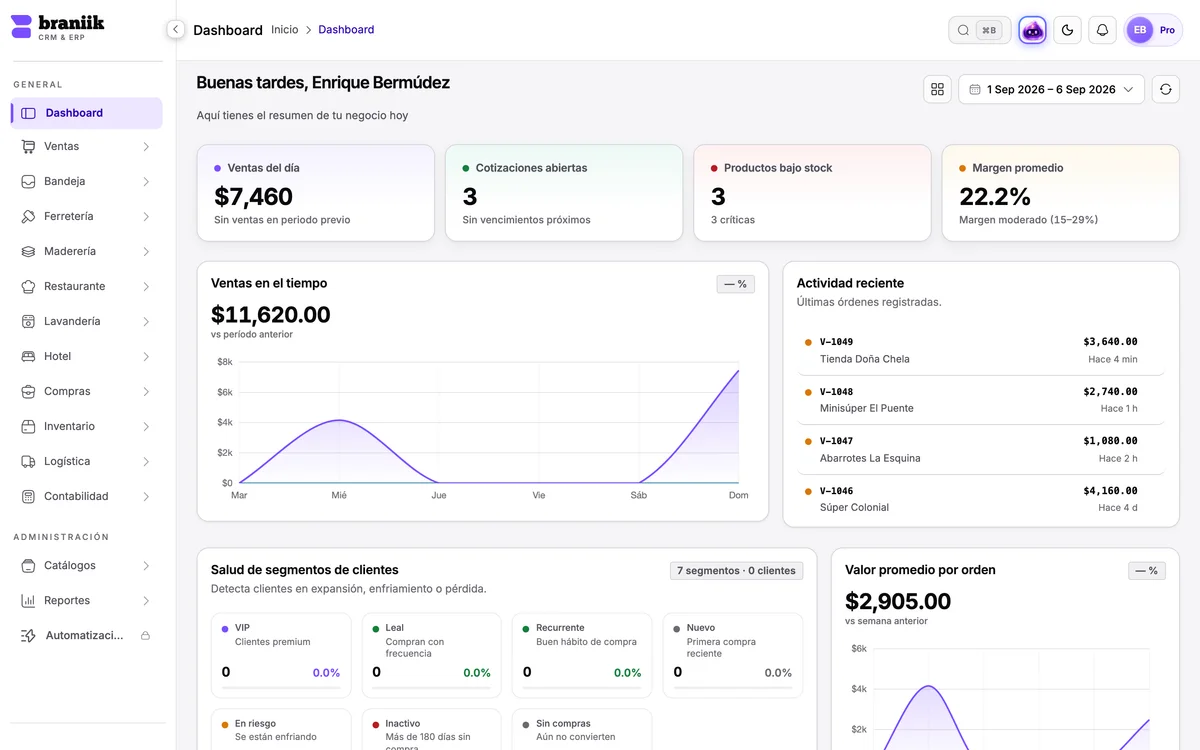Click the Hotel bed icon
Screen dimensions: 1200x750
coord(28,356)
